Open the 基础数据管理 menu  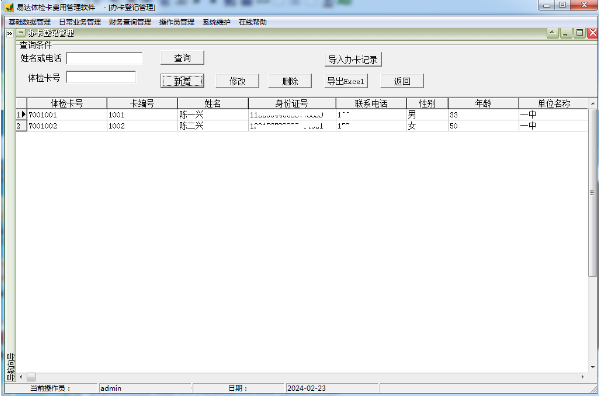click(x=30, y=22)
